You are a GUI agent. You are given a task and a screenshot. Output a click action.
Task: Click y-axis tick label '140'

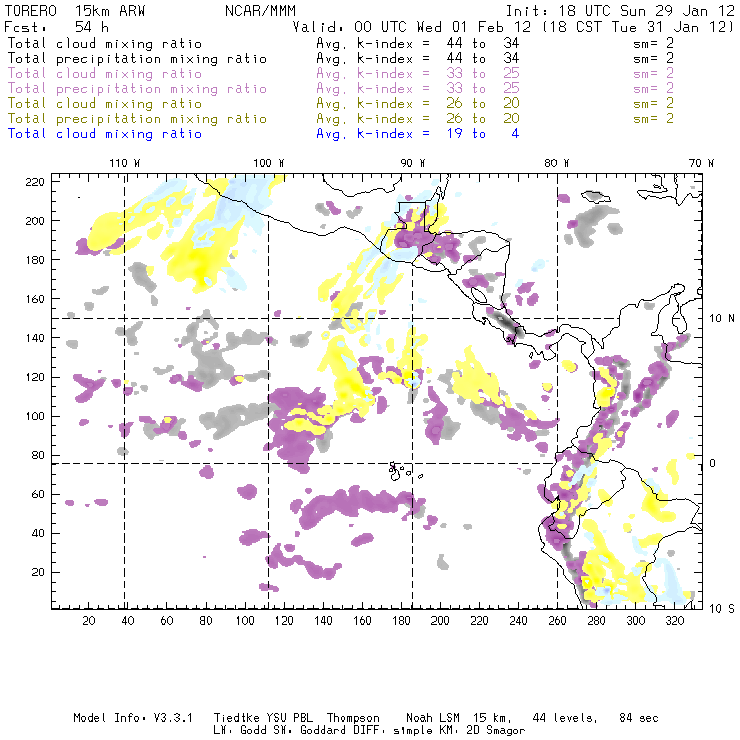point(35,338)
